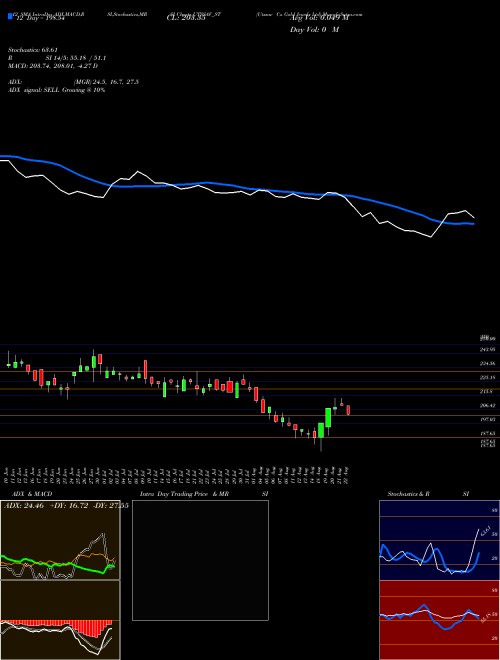Click the red RSI chart panel
The image size is (500, 660).
tap(439, 620)
